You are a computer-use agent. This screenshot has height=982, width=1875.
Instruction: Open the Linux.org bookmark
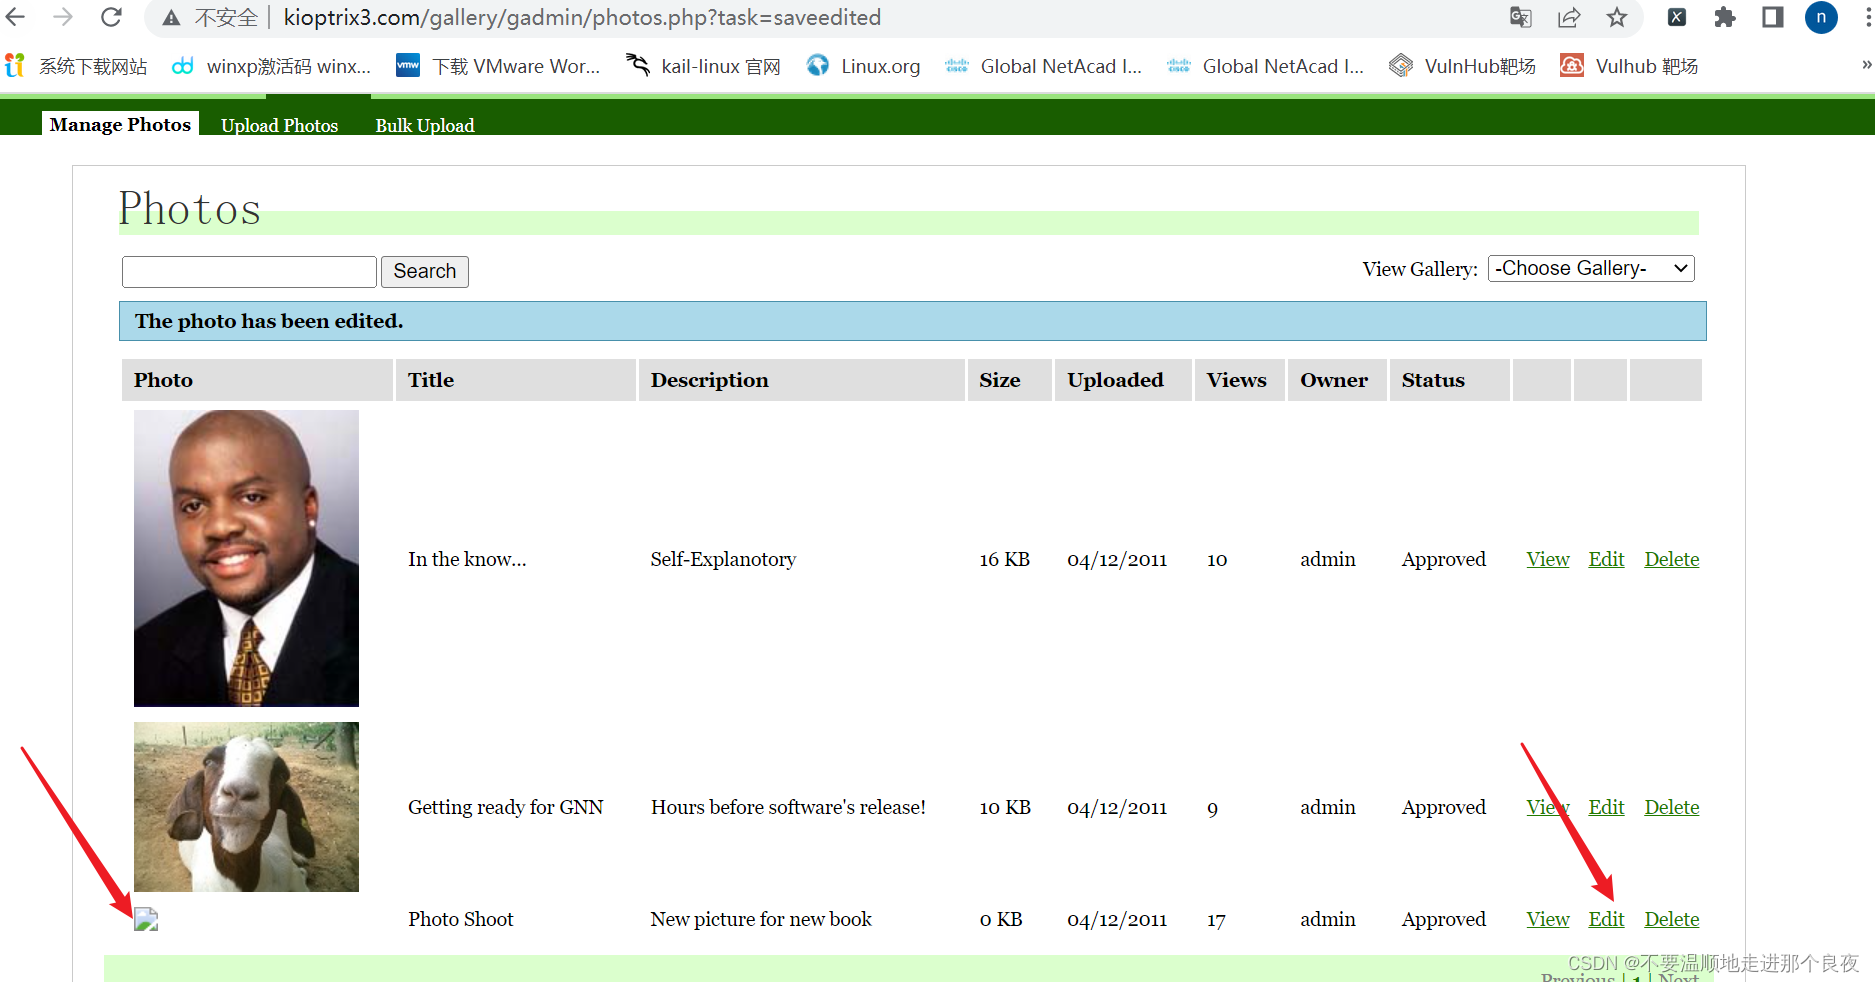click(x=864, y=66)
